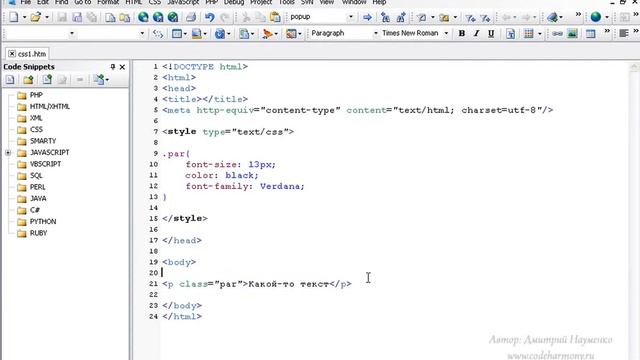Open the Format menu
Image resolution: width=640 pixels, height=360 pixels.
(108, 2)
